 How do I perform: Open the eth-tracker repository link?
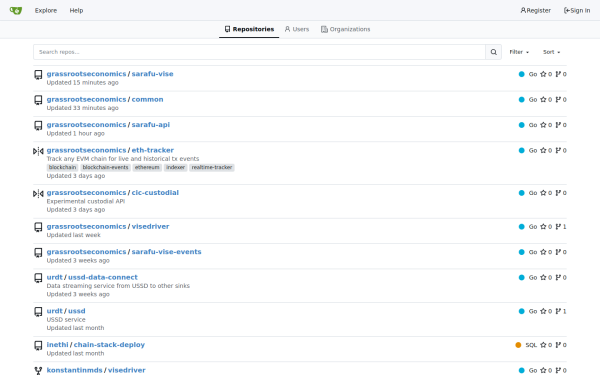coord(153,150)
